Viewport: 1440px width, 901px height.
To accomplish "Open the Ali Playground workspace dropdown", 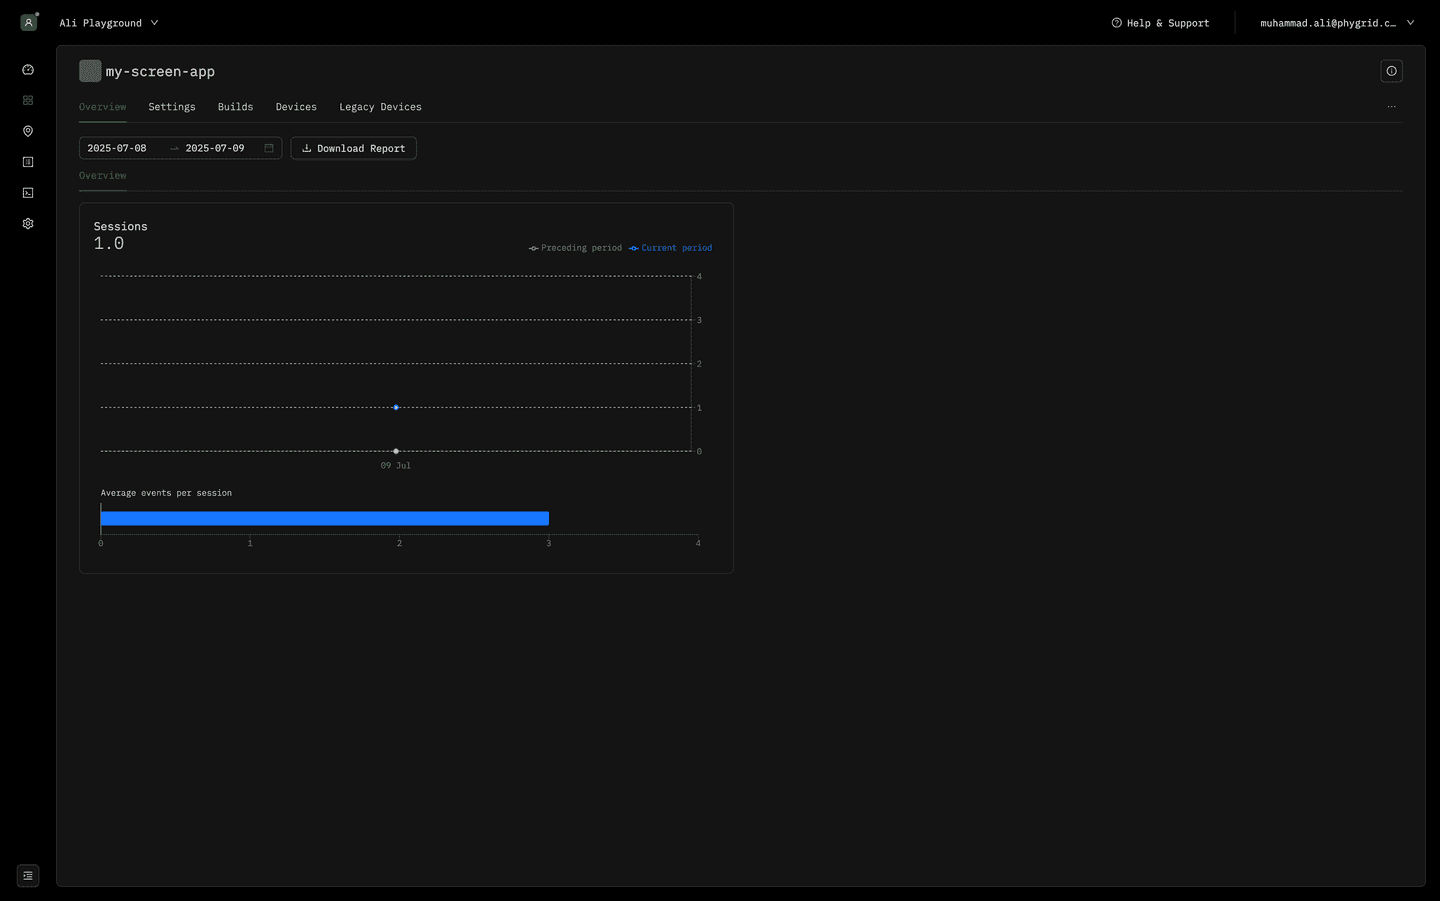I will [x=108, y=22].
